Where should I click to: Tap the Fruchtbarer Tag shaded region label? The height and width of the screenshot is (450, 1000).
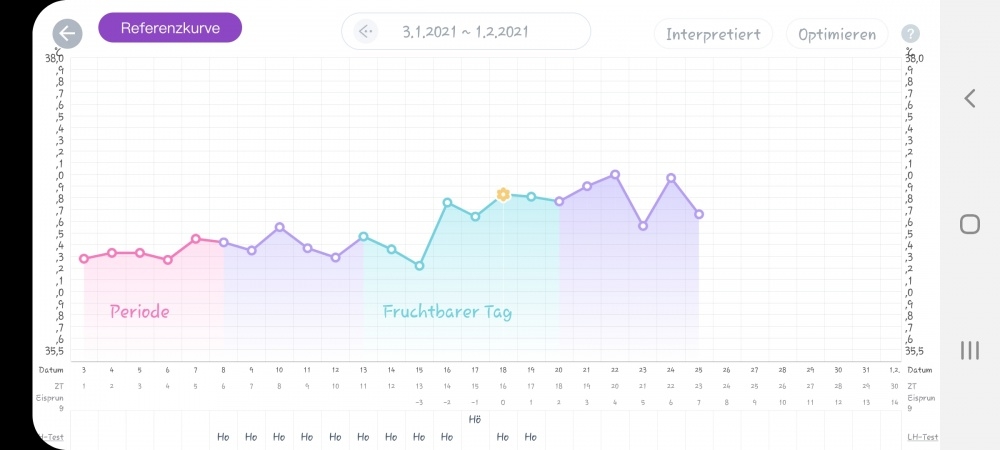(447, 311)
